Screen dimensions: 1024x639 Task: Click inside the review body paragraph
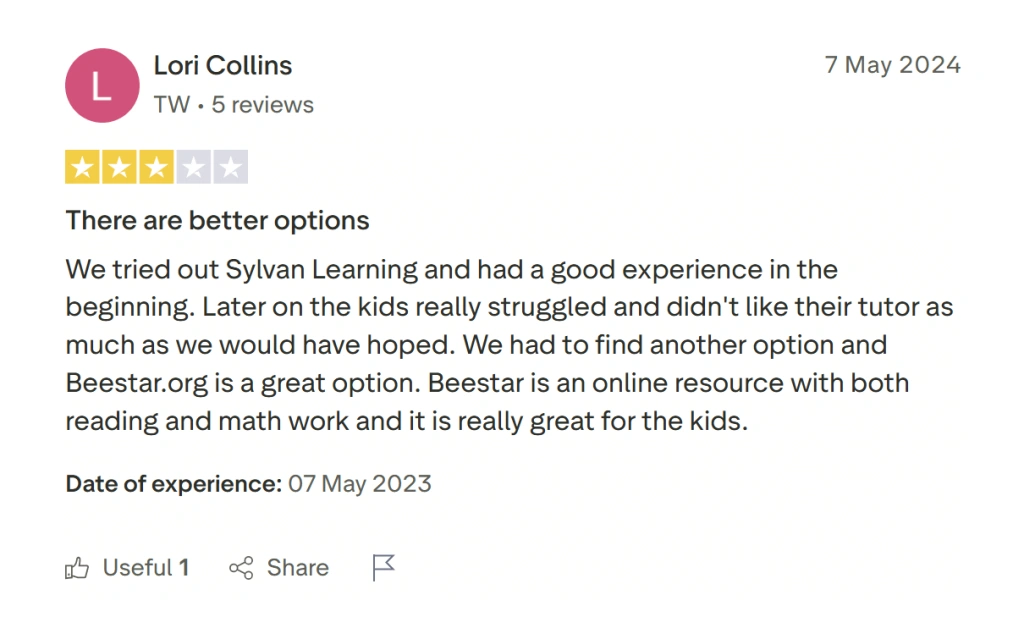tap(450, 344)
